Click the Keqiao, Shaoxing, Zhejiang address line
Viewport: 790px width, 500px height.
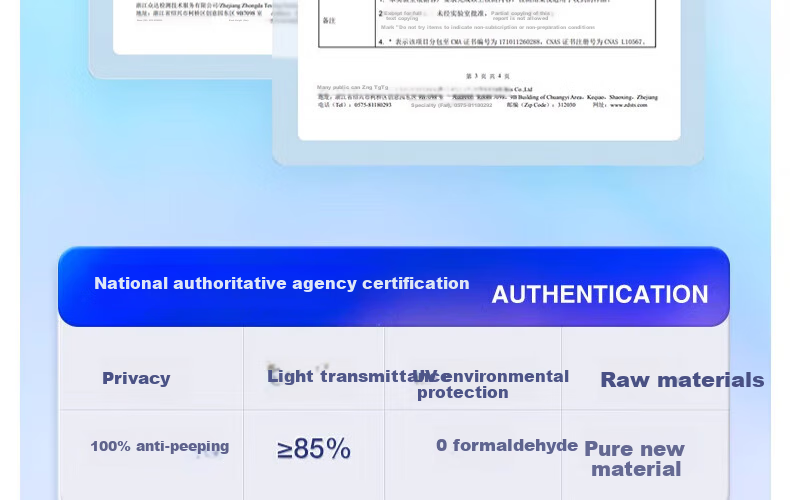(x=488, y=97)
